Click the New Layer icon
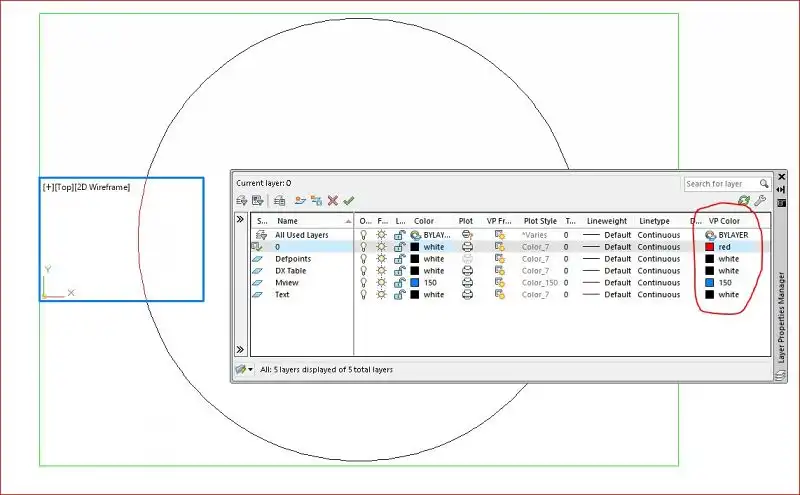This screenshot has height=495, width=800. [x=300, y=201]
